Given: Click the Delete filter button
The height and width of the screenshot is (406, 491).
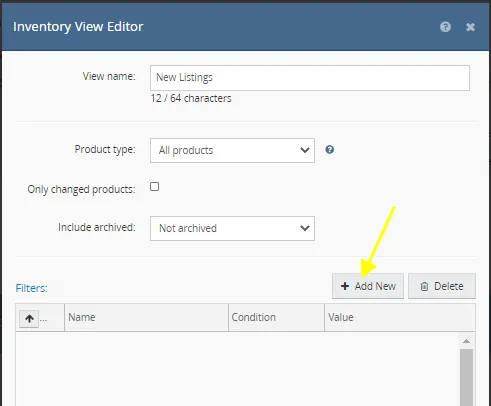Looking at the screenshot, I should 442,286.
